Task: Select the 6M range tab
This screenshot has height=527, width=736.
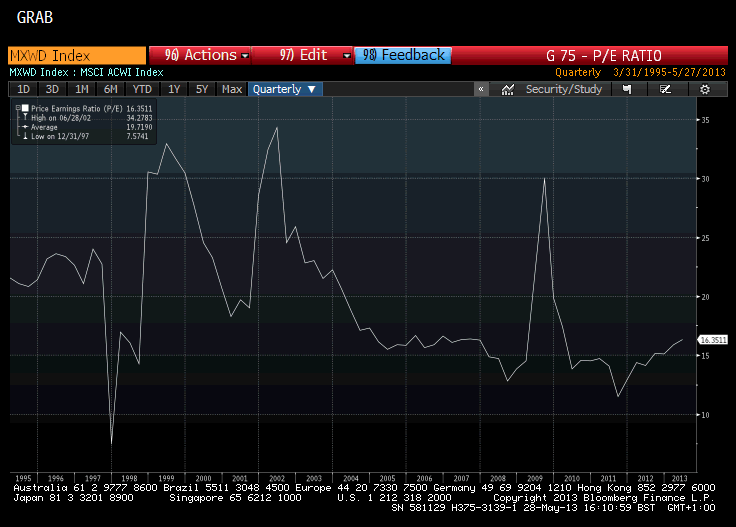Action: pos(110,89)
